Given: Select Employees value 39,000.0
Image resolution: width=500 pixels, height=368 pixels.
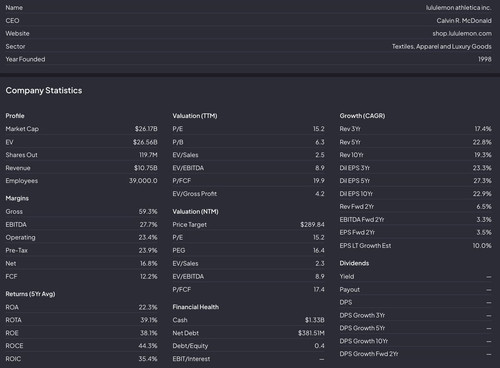Looking at the screenshot, I should 143,181.
